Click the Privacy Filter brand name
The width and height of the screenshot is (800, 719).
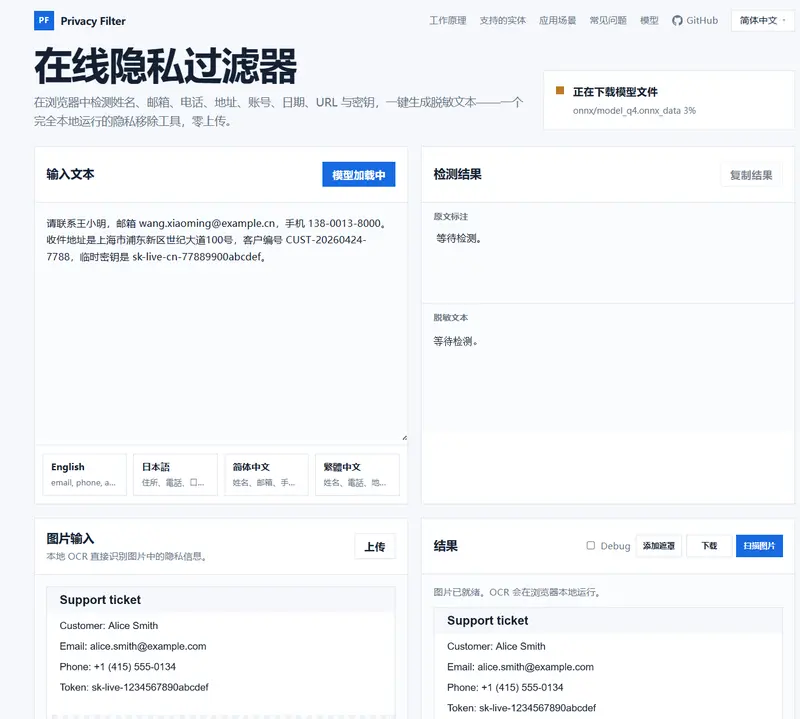click(x=93, y=21)
